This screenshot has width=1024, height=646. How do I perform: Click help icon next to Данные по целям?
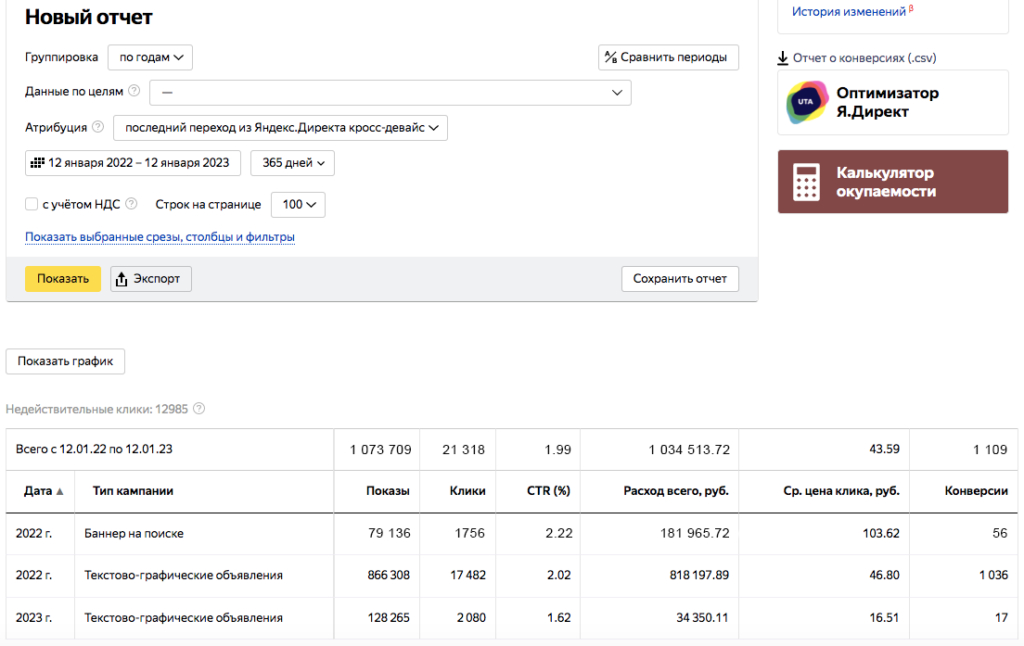point(134,91)
